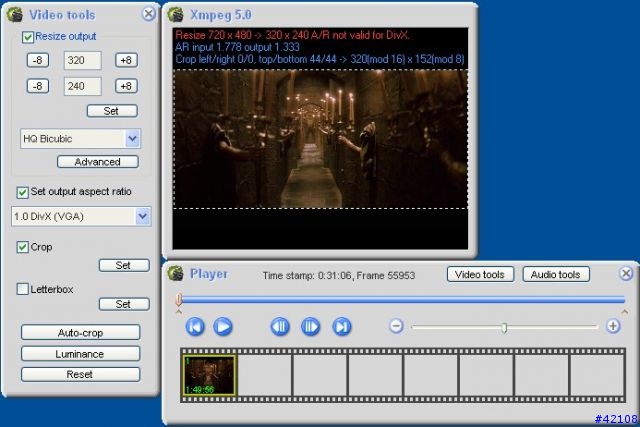
Task: Step back one frame in Player
Action: tap(280, 327)
